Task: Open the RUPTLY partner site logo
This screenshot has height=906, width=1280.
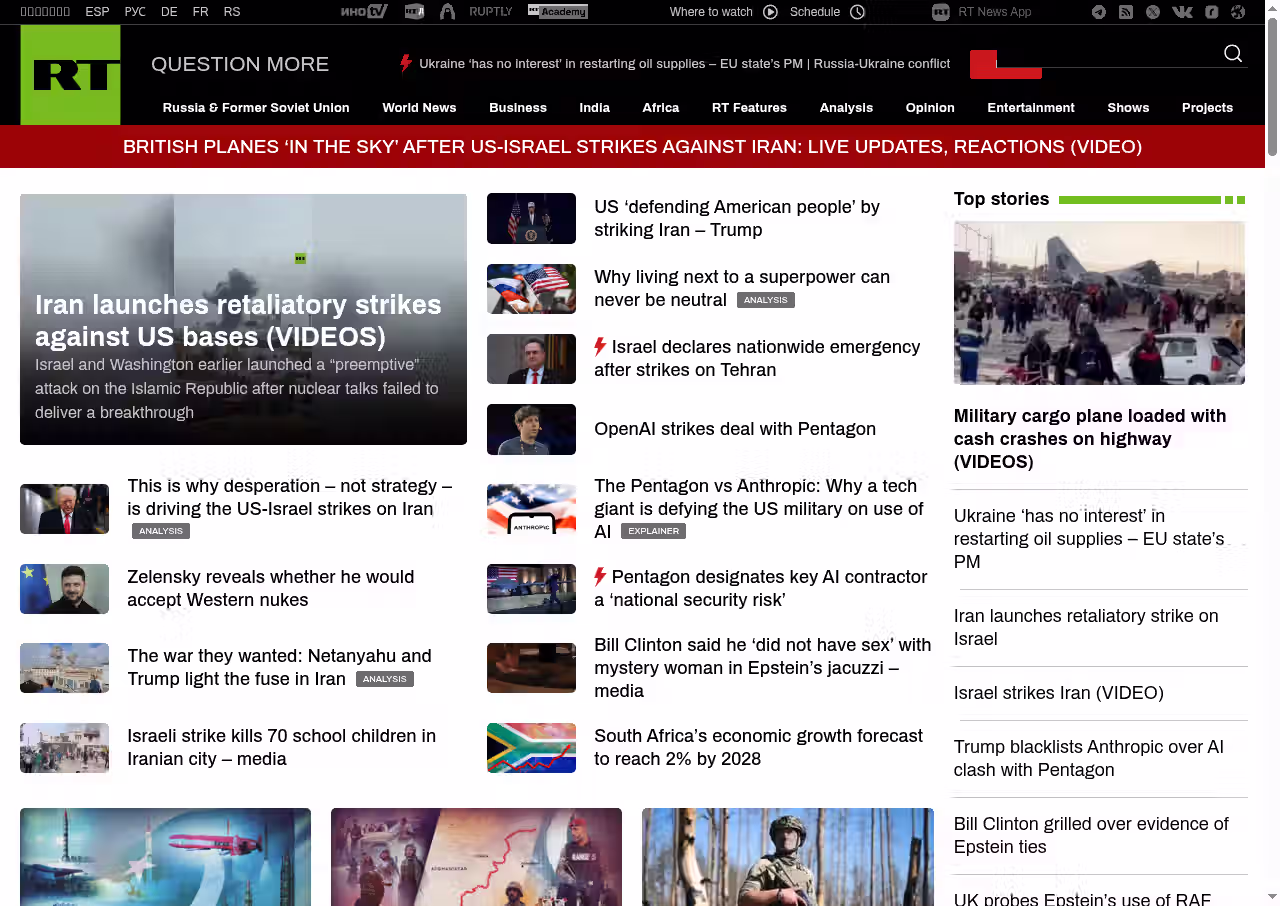Action: tap(490, 12)
